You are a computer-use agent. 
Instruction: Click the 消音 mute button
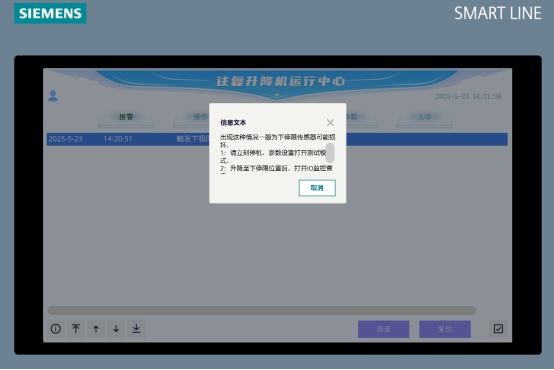383,329
